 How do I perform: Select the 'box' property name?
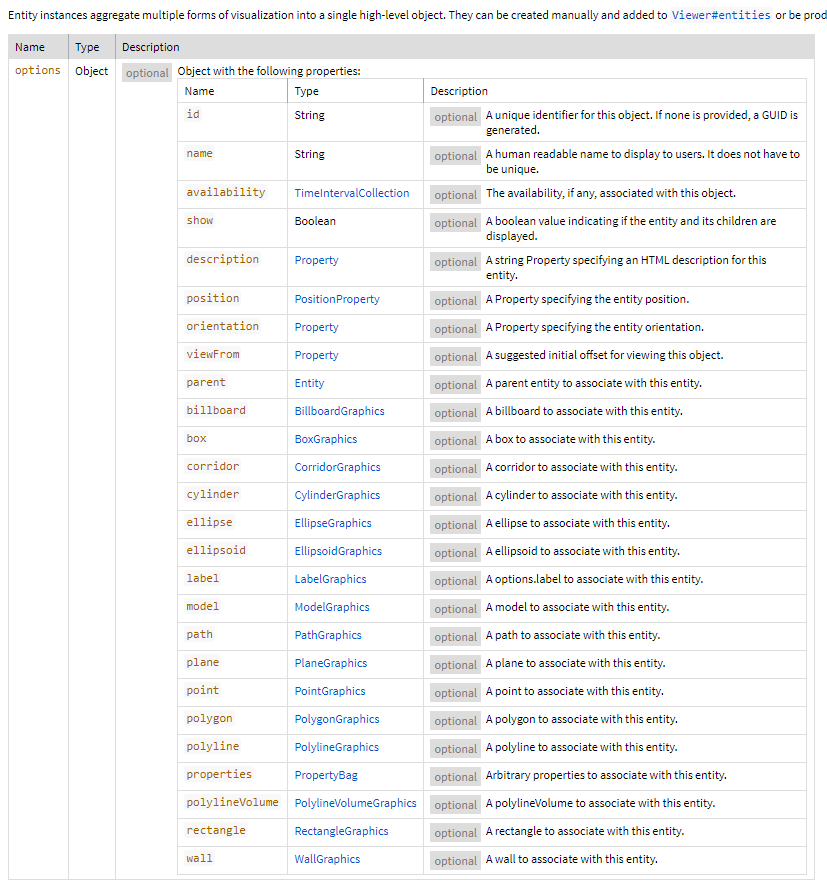click(196, 438)
